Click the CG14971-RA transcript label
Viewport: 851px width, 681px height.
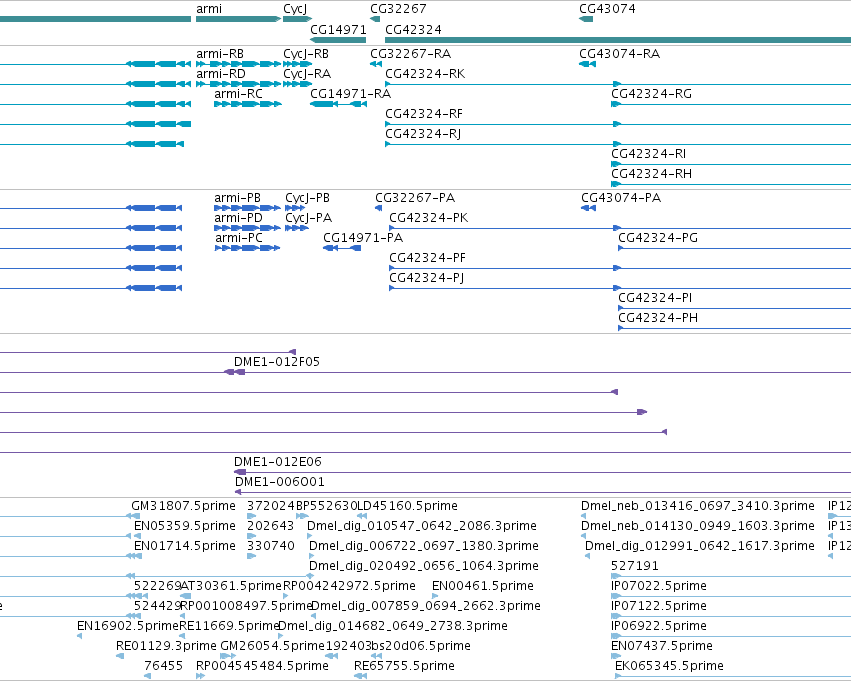351,94
